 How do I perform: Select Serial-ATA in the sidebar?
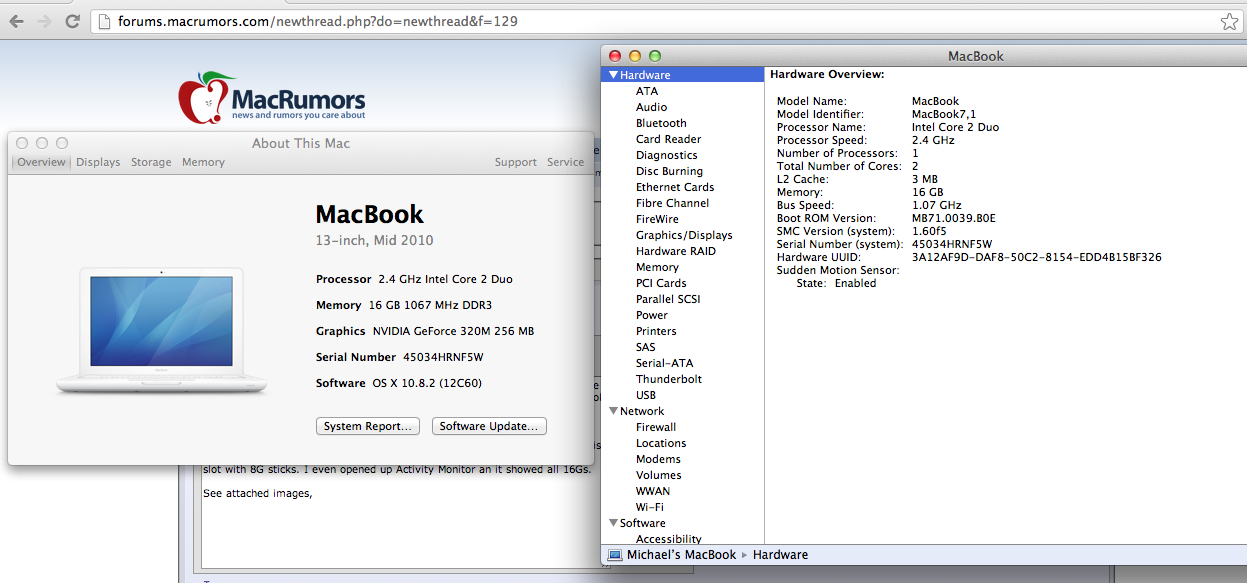click(664, 363)
